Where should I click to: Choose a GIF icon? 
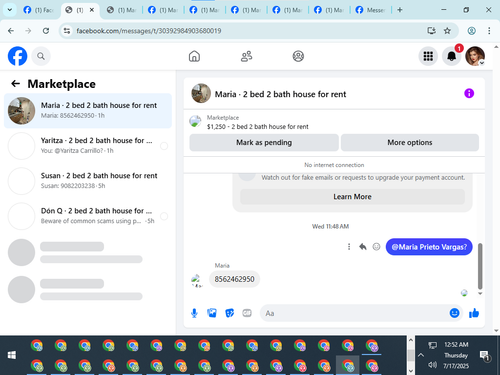(x=247, y=313)
